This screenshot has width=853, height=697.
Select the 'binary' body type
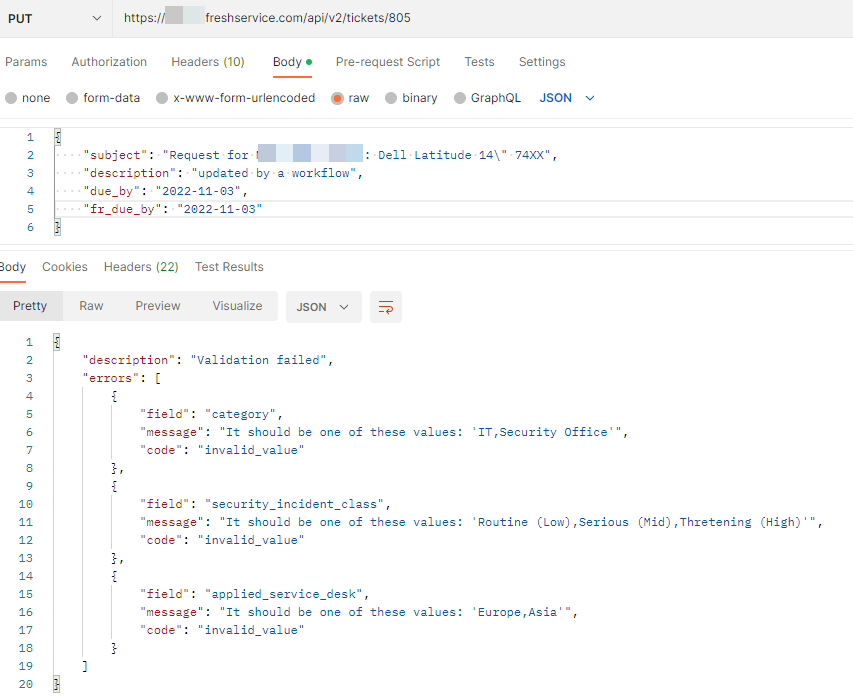(411, 98)
